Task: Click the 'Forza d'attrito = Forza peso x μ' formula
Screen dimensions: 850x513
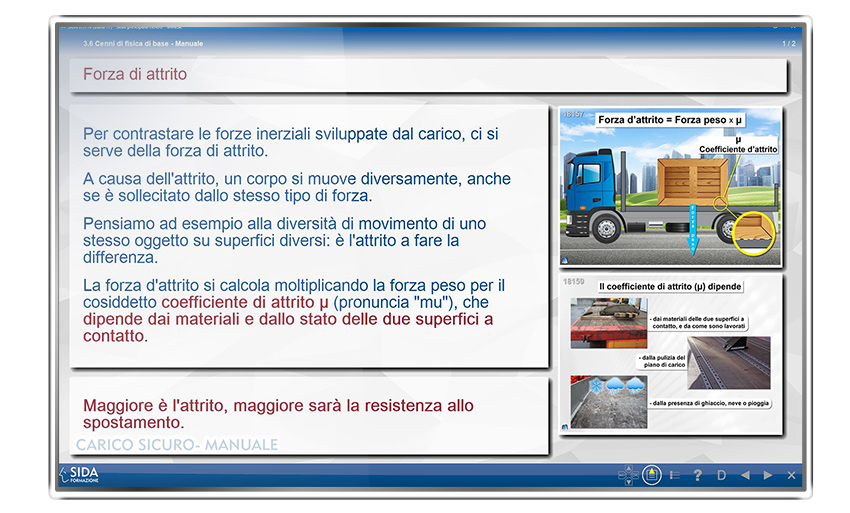Action: [x=671, y=120]
